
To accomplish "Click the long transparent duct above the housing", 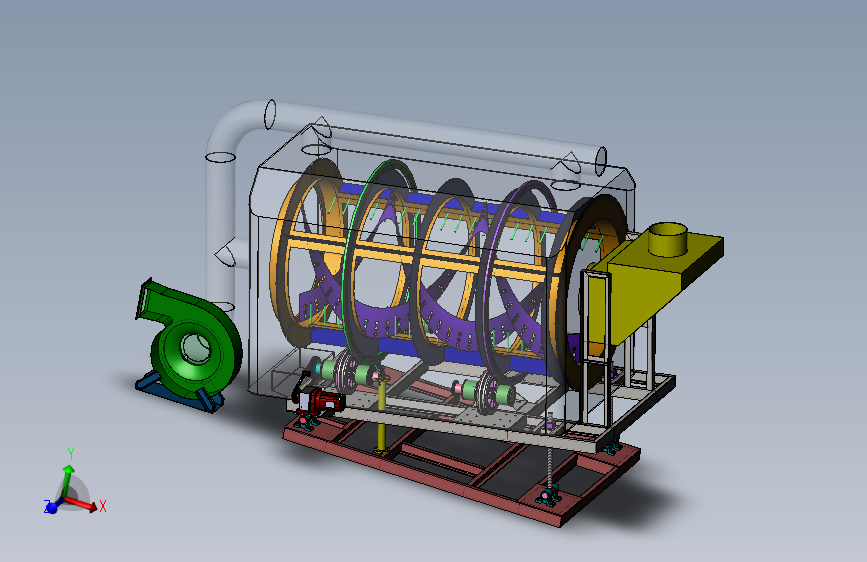I will tap(437, 136).
